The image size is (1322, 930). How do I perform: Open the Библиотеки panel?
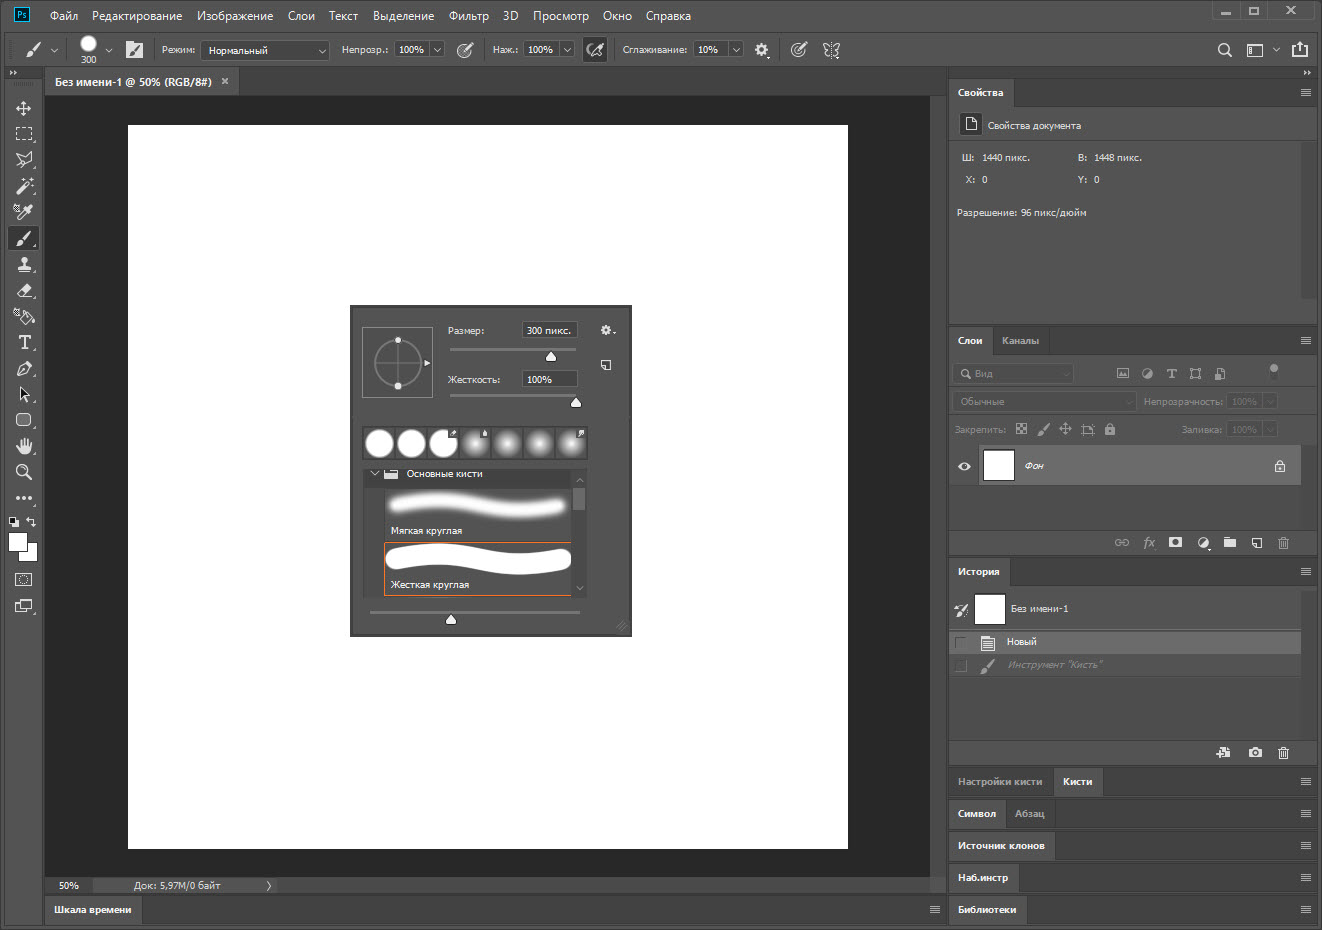click(987, 910)
